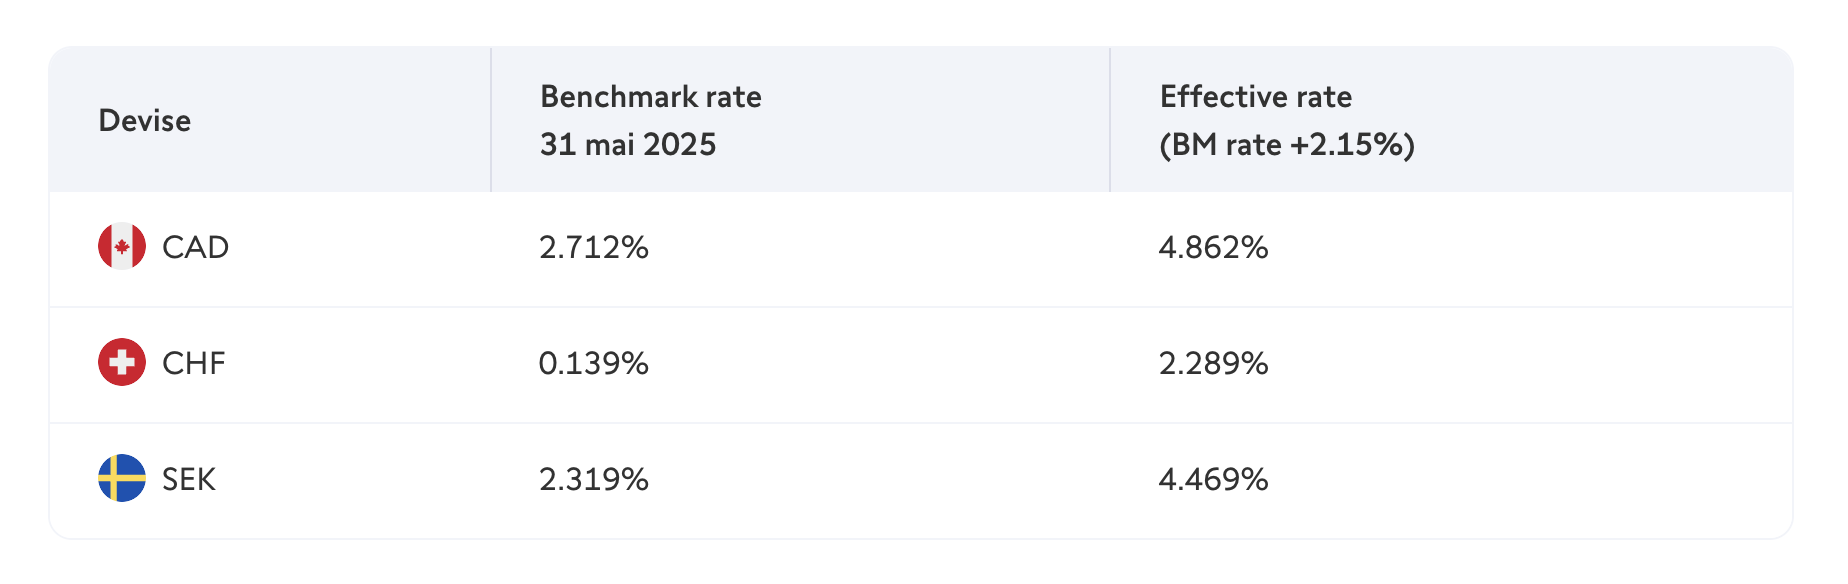Click the 31 mai 2025 date text

(x=628, y=144)
